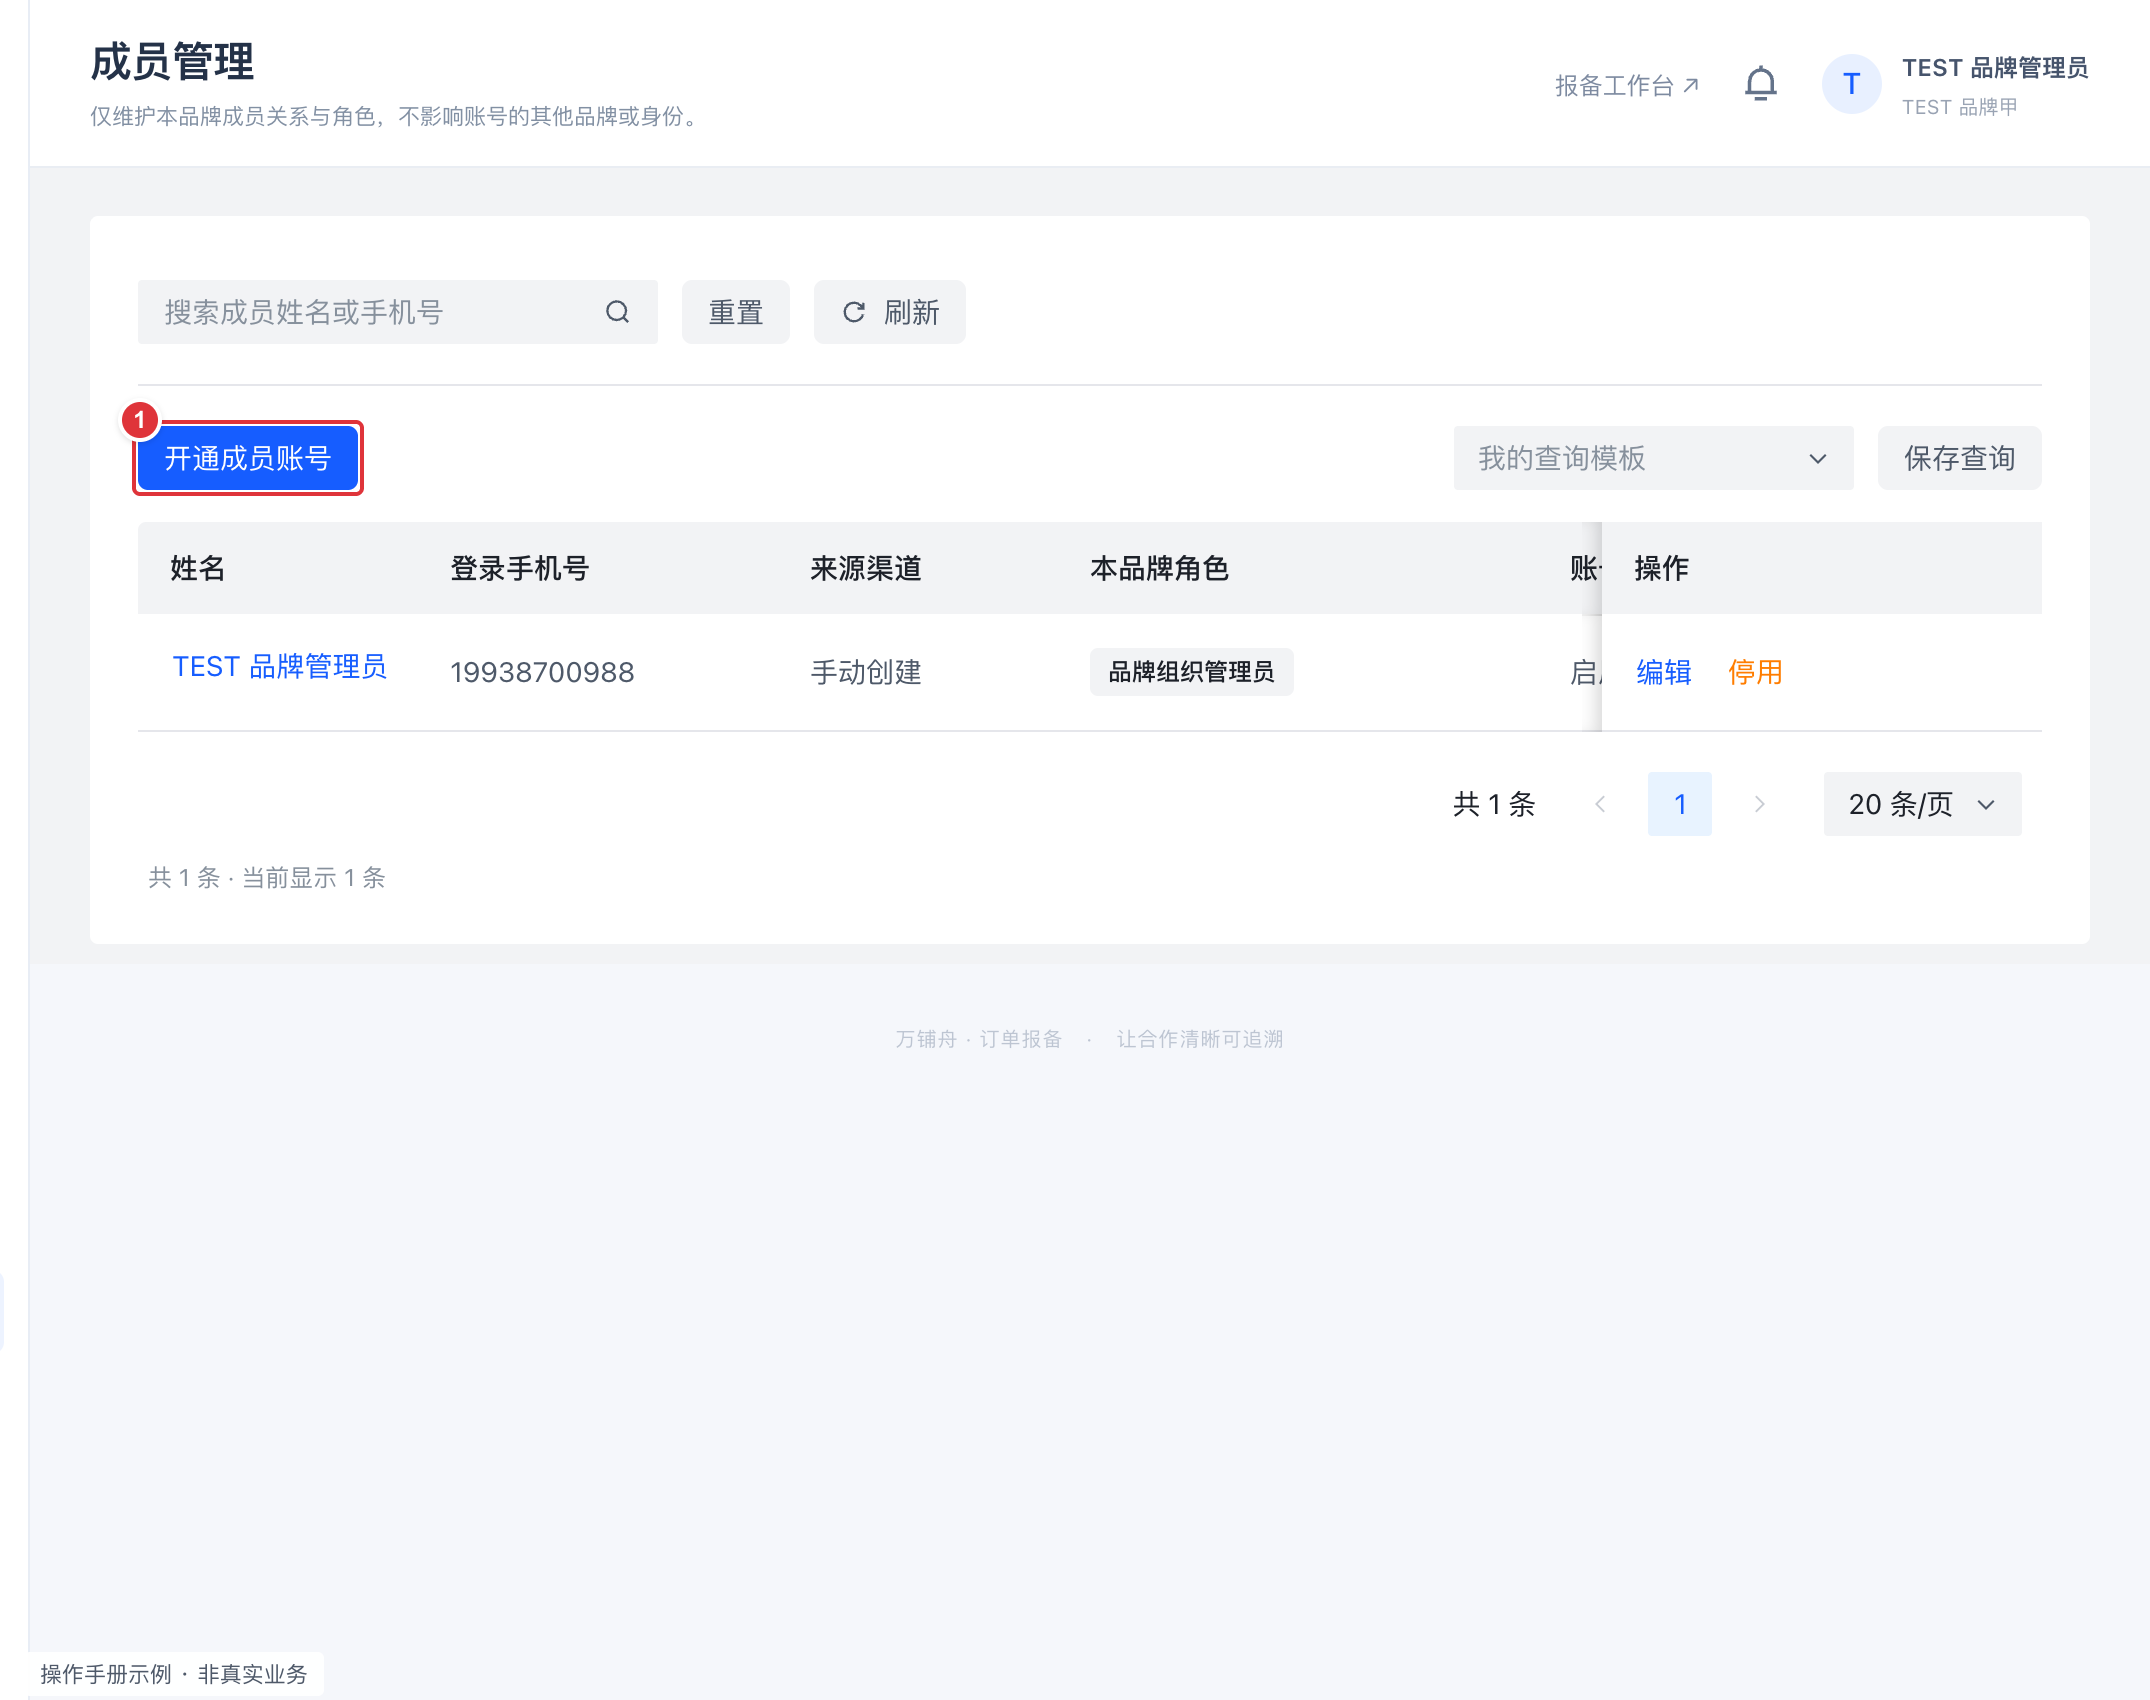
Task: Click the 登录手机号 column header
Action: (520, 568)
